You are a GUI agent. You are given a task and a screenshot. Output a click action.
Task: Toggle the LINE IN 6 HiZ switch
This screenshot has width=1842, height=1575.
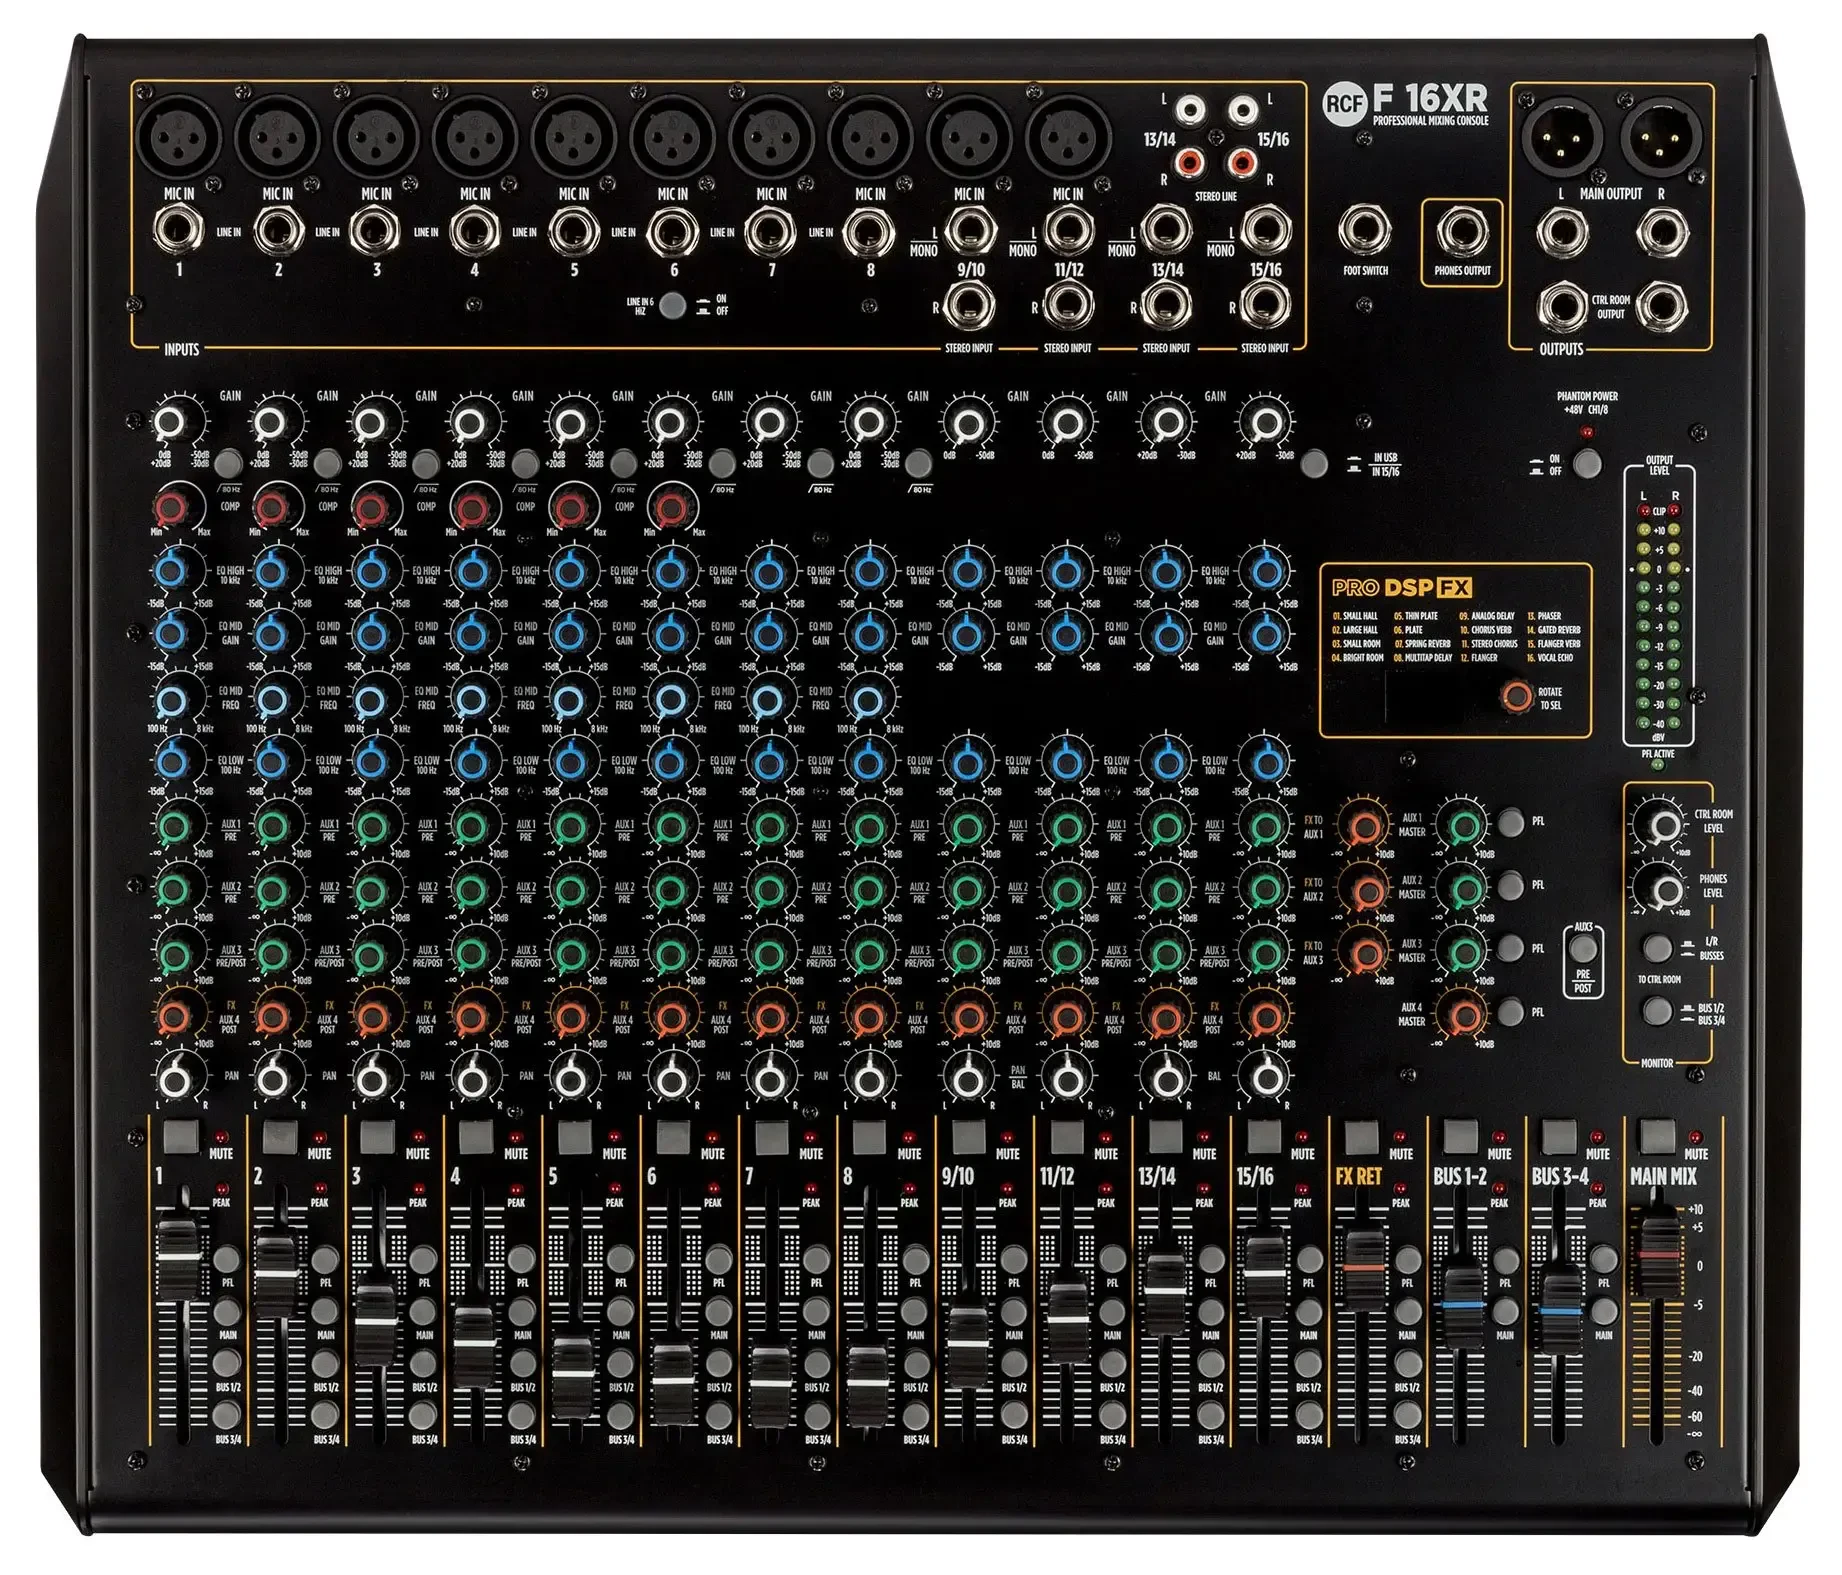[x=674, y=305]
